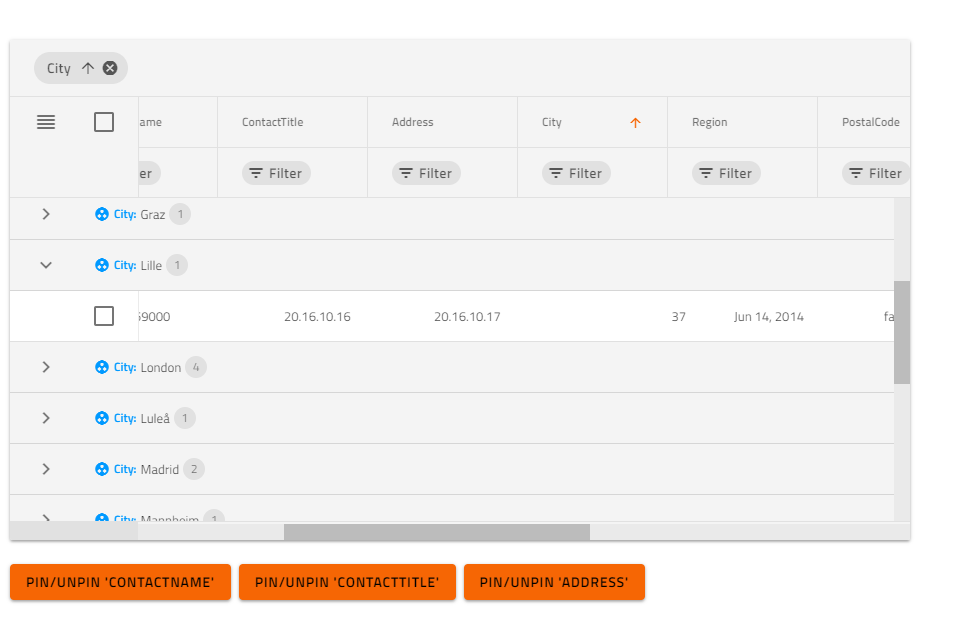Open Filter chip under PostalCode

tap(876, 174)
